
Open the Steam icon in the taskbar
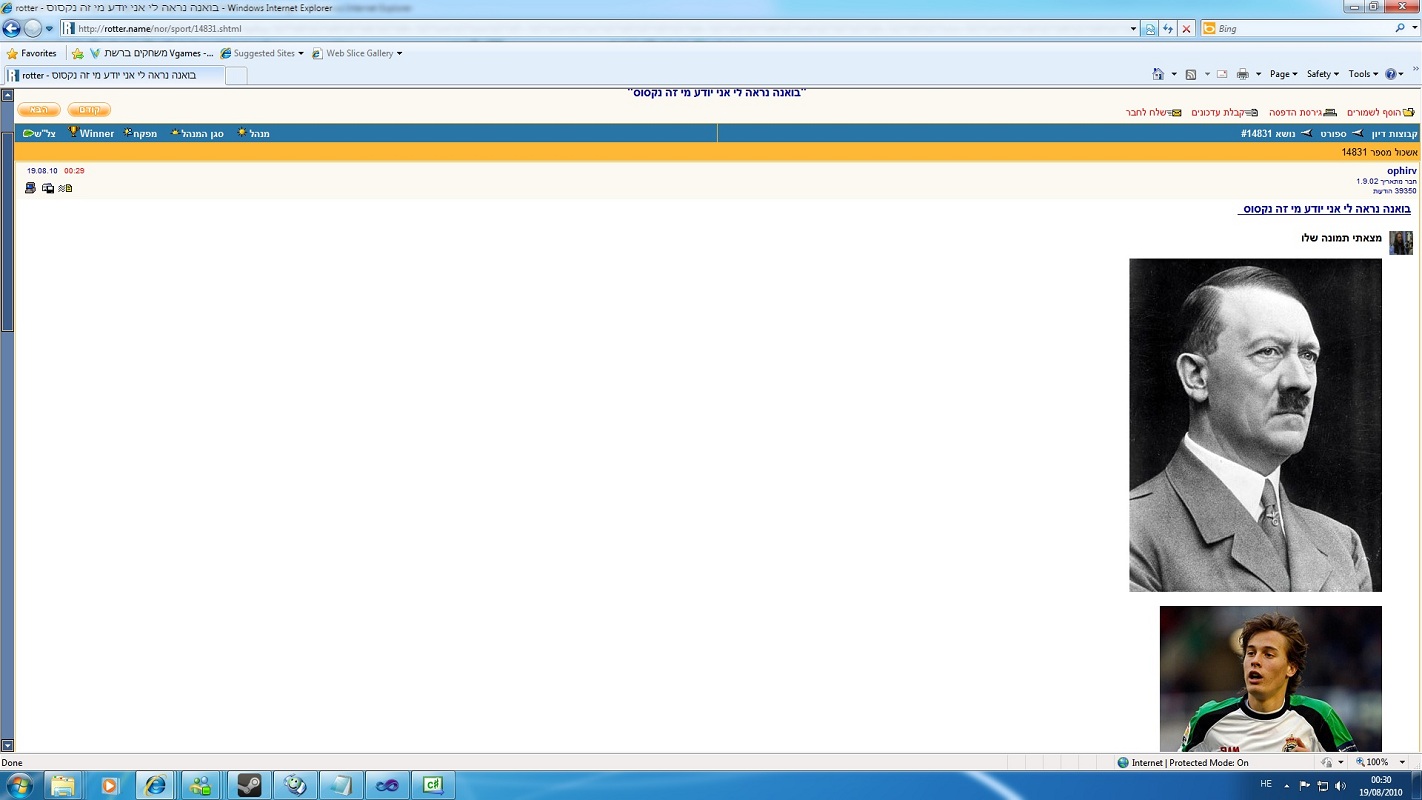pos(249,785)
